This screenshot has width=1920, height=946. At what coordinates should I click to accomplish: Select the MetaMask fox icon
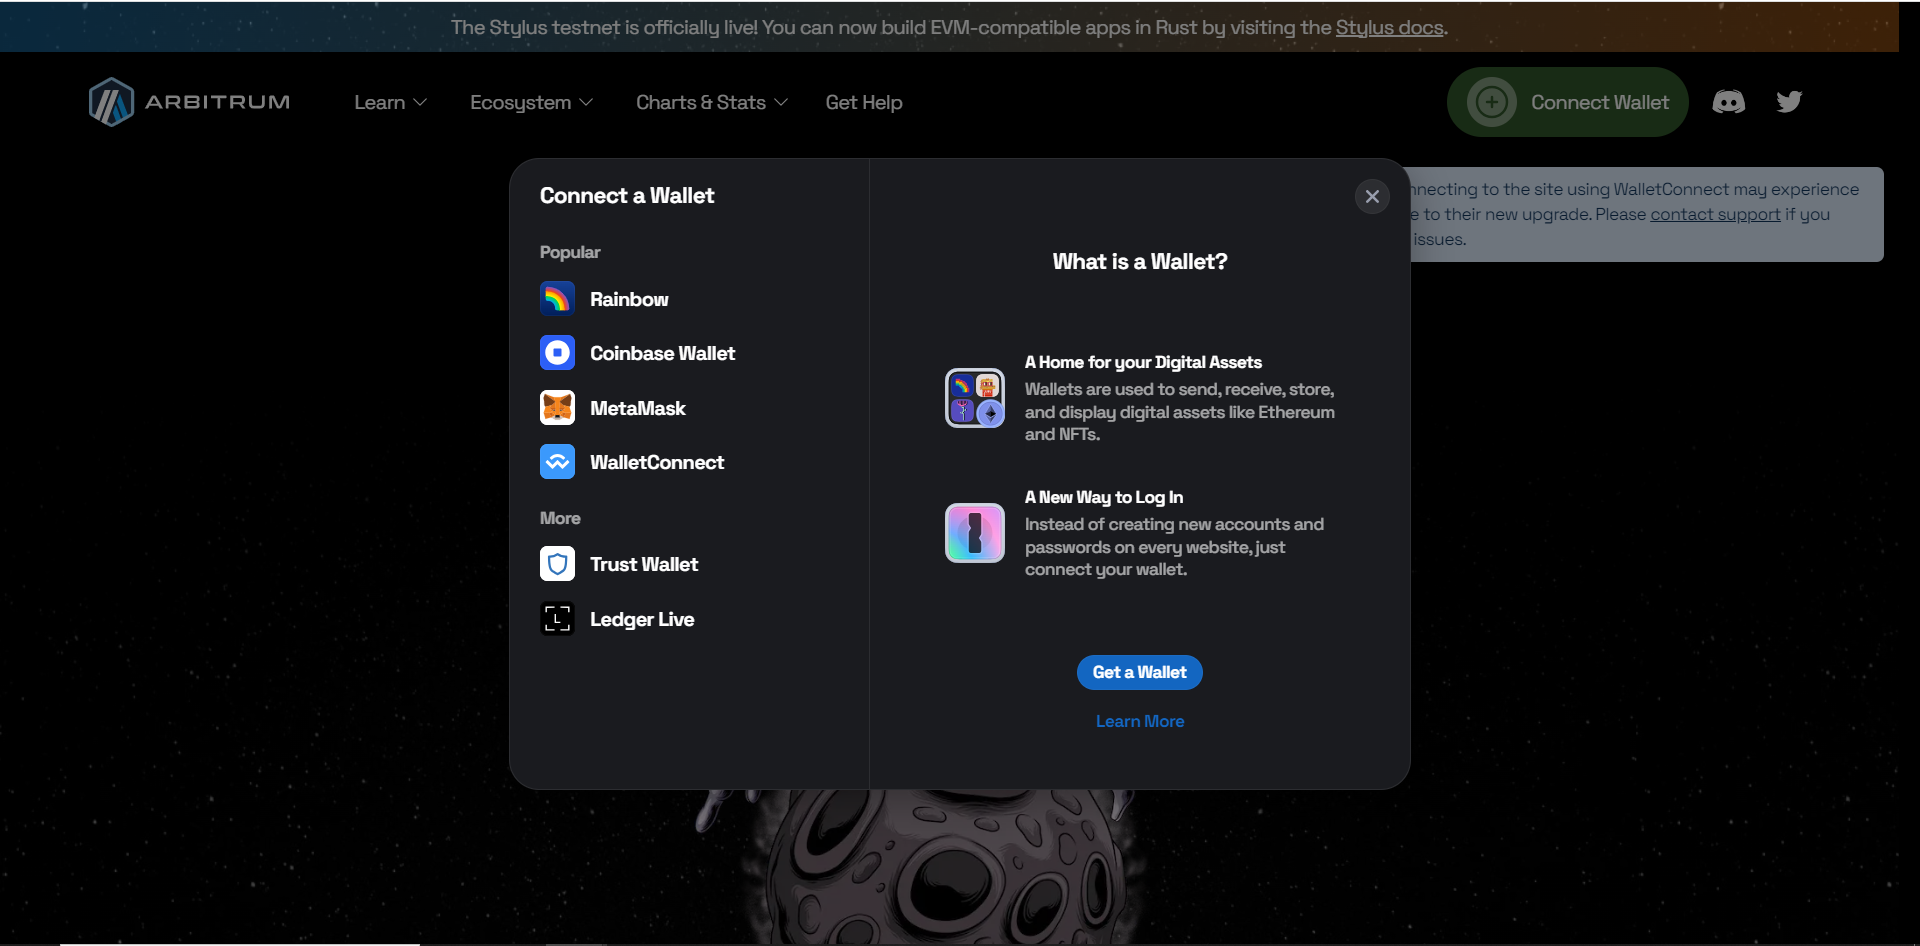pyautogui.click(x=557, y=407)
